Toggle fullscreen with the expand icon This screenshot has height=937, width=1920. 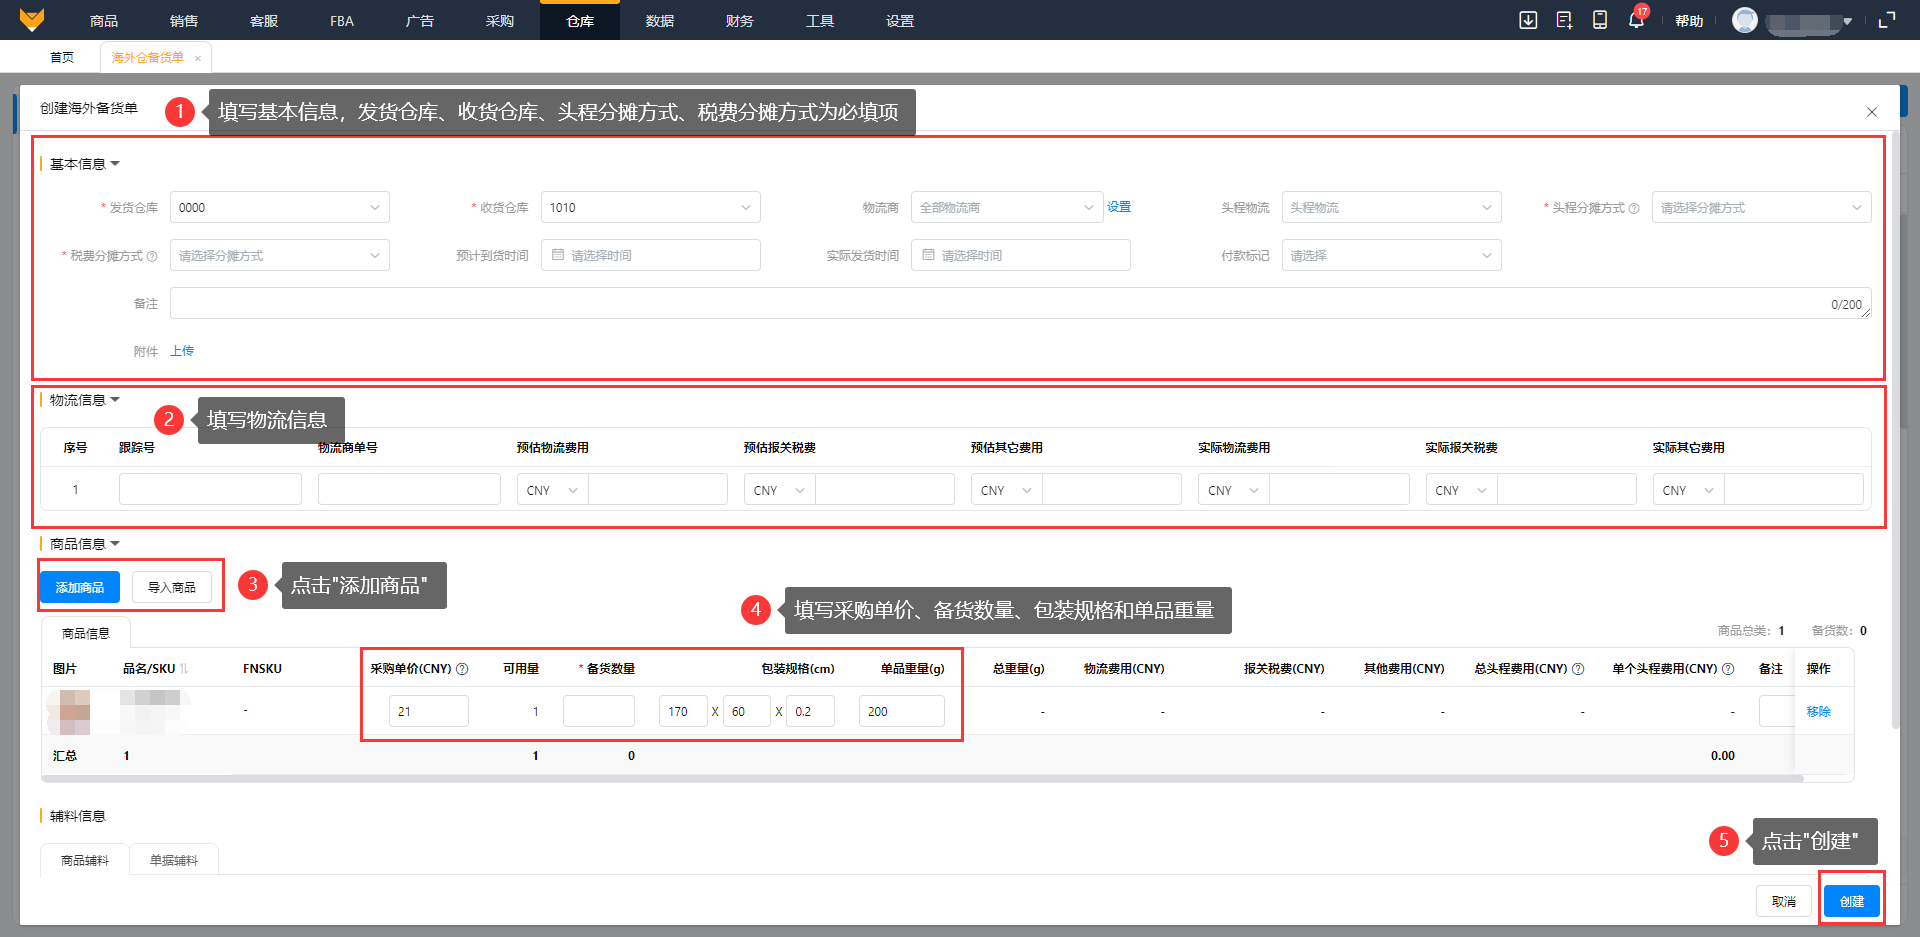1887,20
